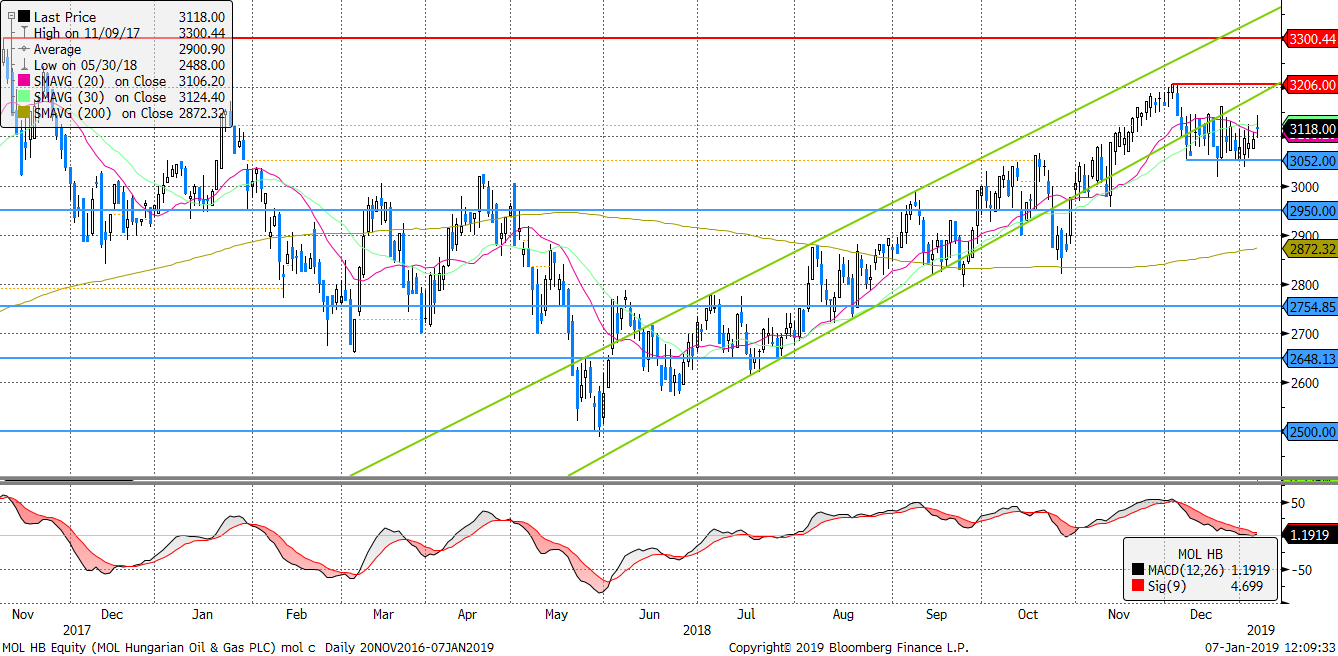Click the High marker icon in legend

click(24, 33)
